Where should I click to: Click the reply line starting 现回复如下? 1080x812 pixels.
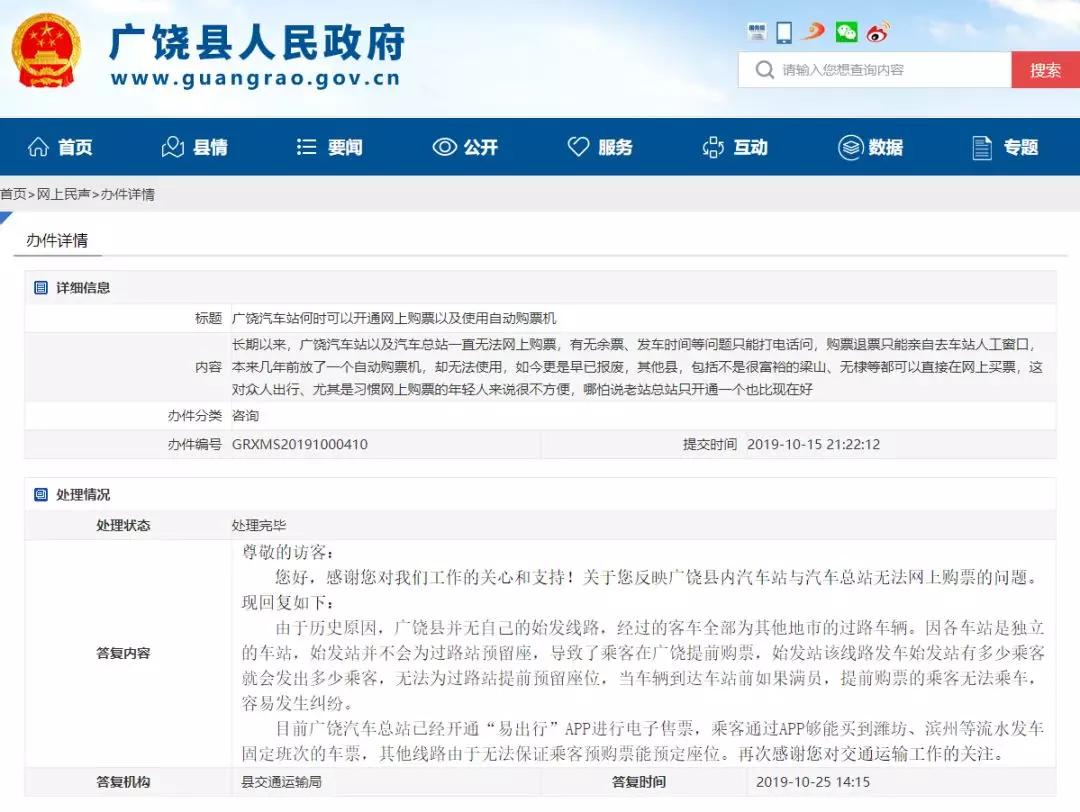(288, 603)
